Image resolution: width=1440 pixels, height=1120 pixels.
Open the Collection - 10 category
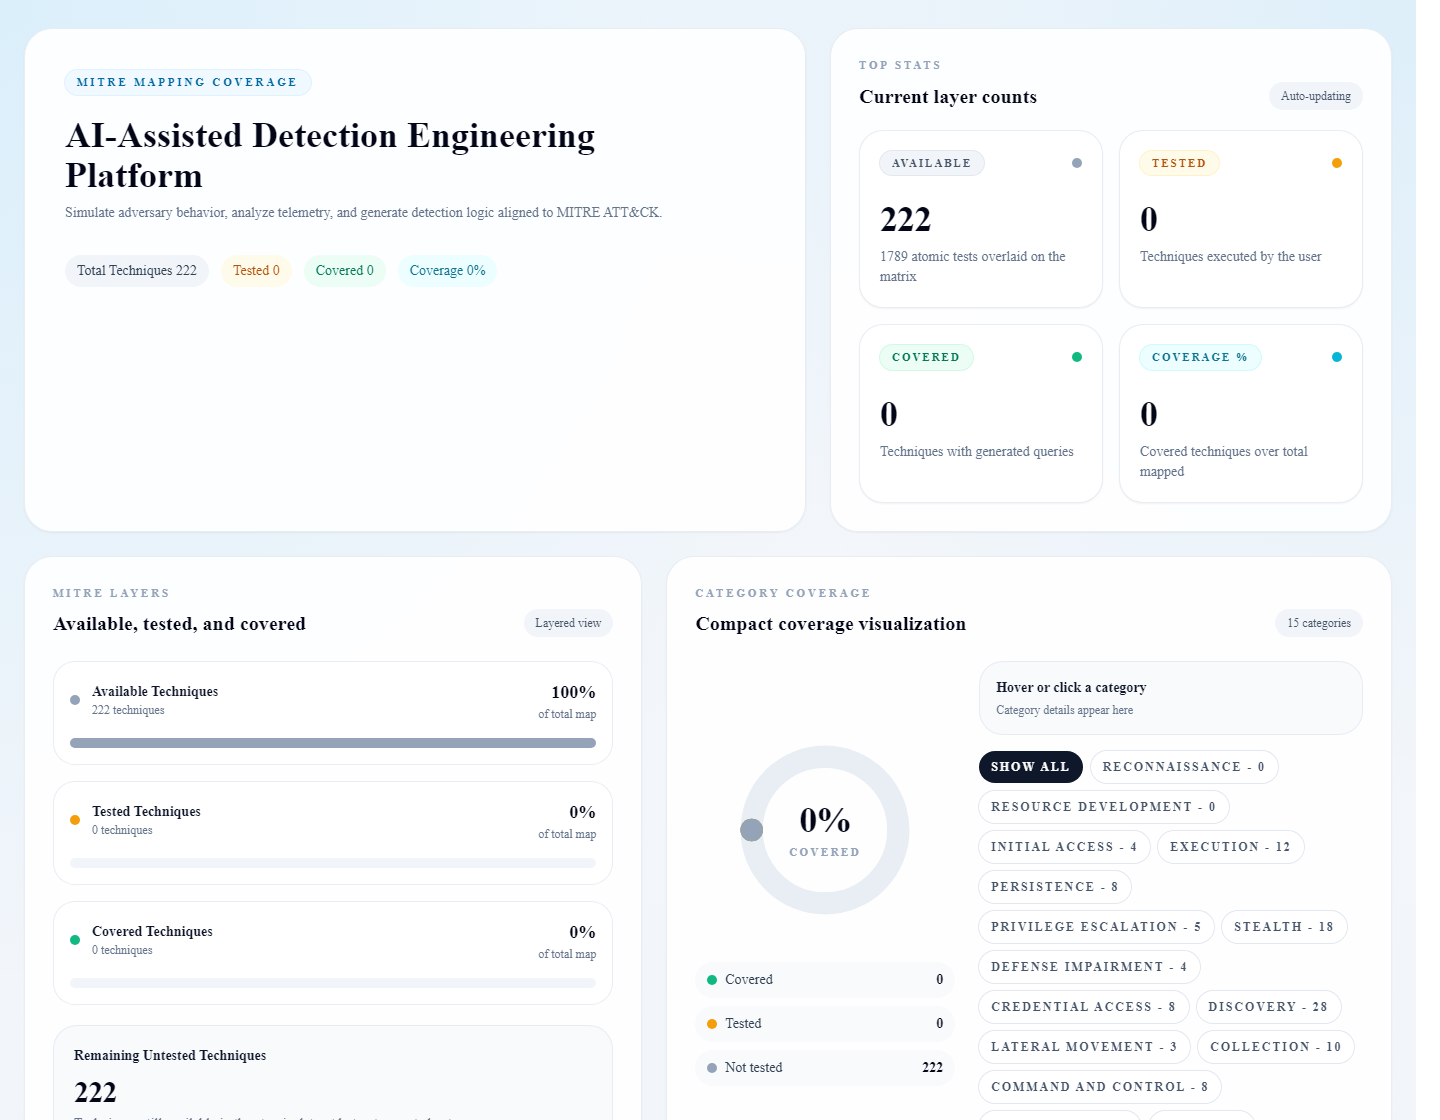[1276, 1047]
